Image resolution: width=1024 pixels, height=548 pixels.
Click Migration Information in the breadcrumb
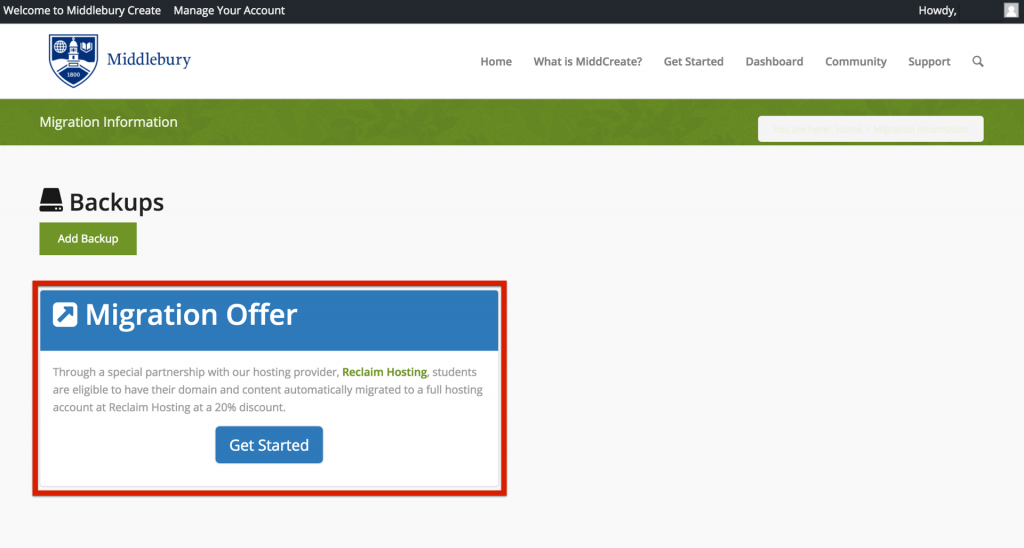tap(920, 129)
